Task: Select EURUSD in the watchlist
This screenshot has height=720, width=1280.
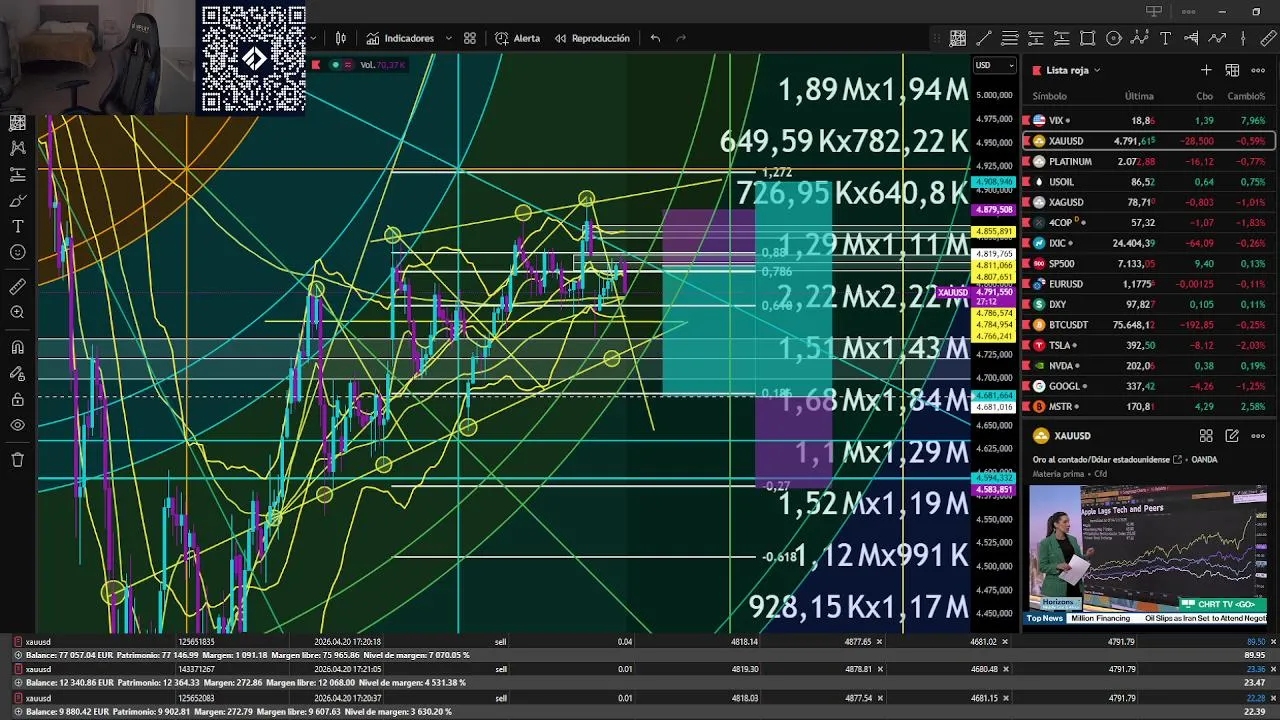Action: tap(1148, 284)
